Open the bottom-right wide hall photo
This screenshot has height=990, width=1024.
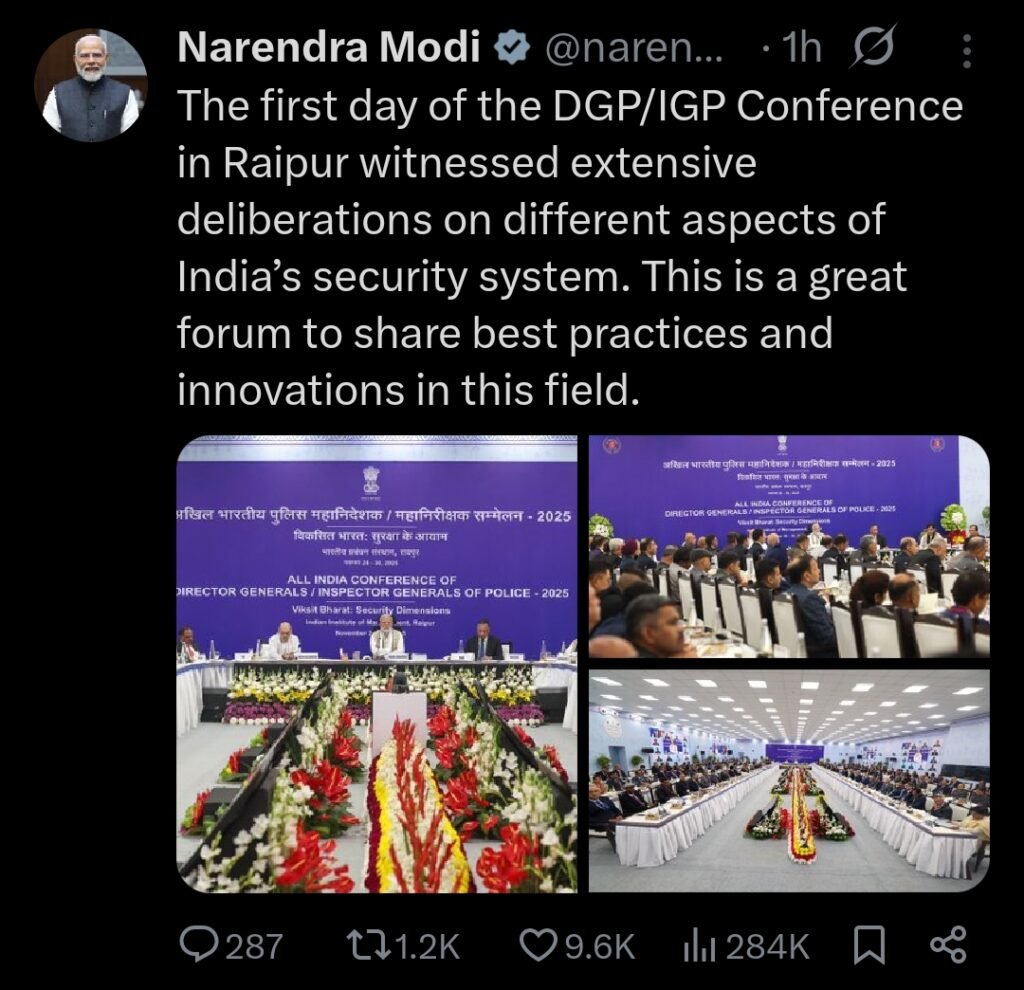(789, 780)
